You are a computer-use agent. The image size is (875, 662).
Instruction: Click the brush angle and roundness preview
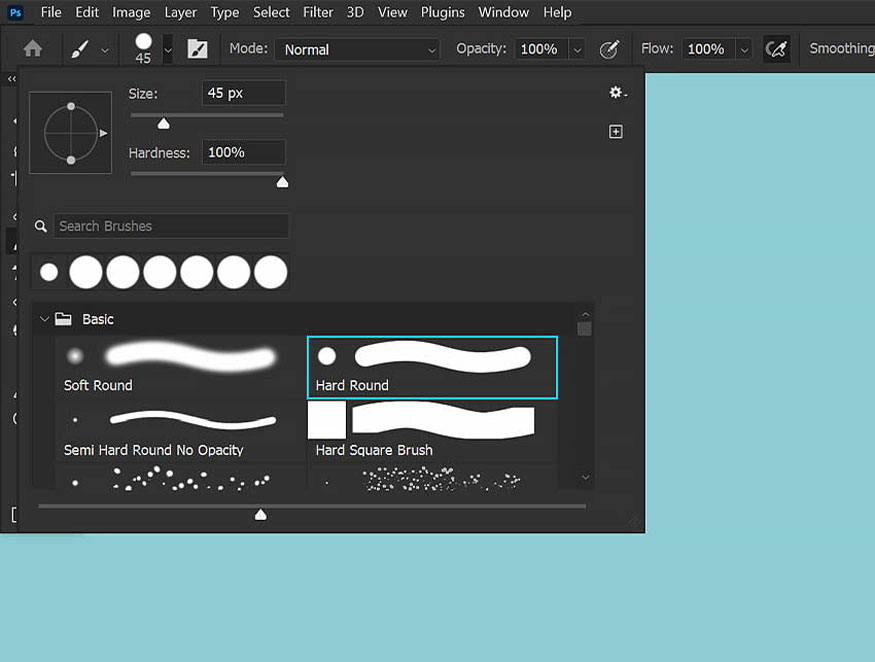(70, 133)
